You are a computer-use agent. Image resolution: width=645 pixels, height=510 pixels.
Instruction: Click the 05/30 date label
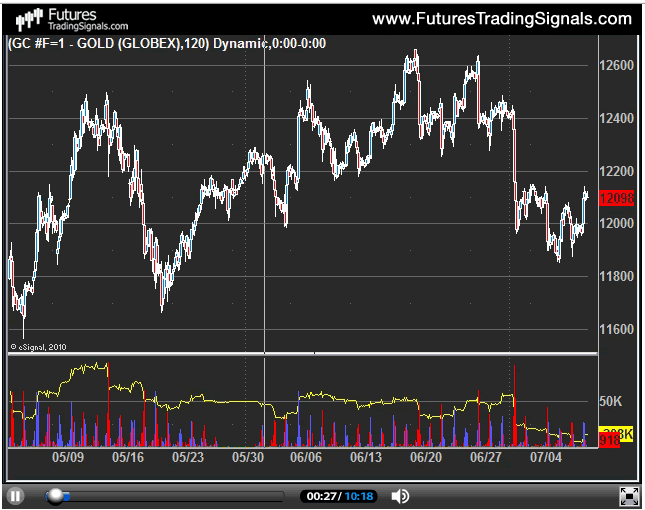(x=248, y=457)
